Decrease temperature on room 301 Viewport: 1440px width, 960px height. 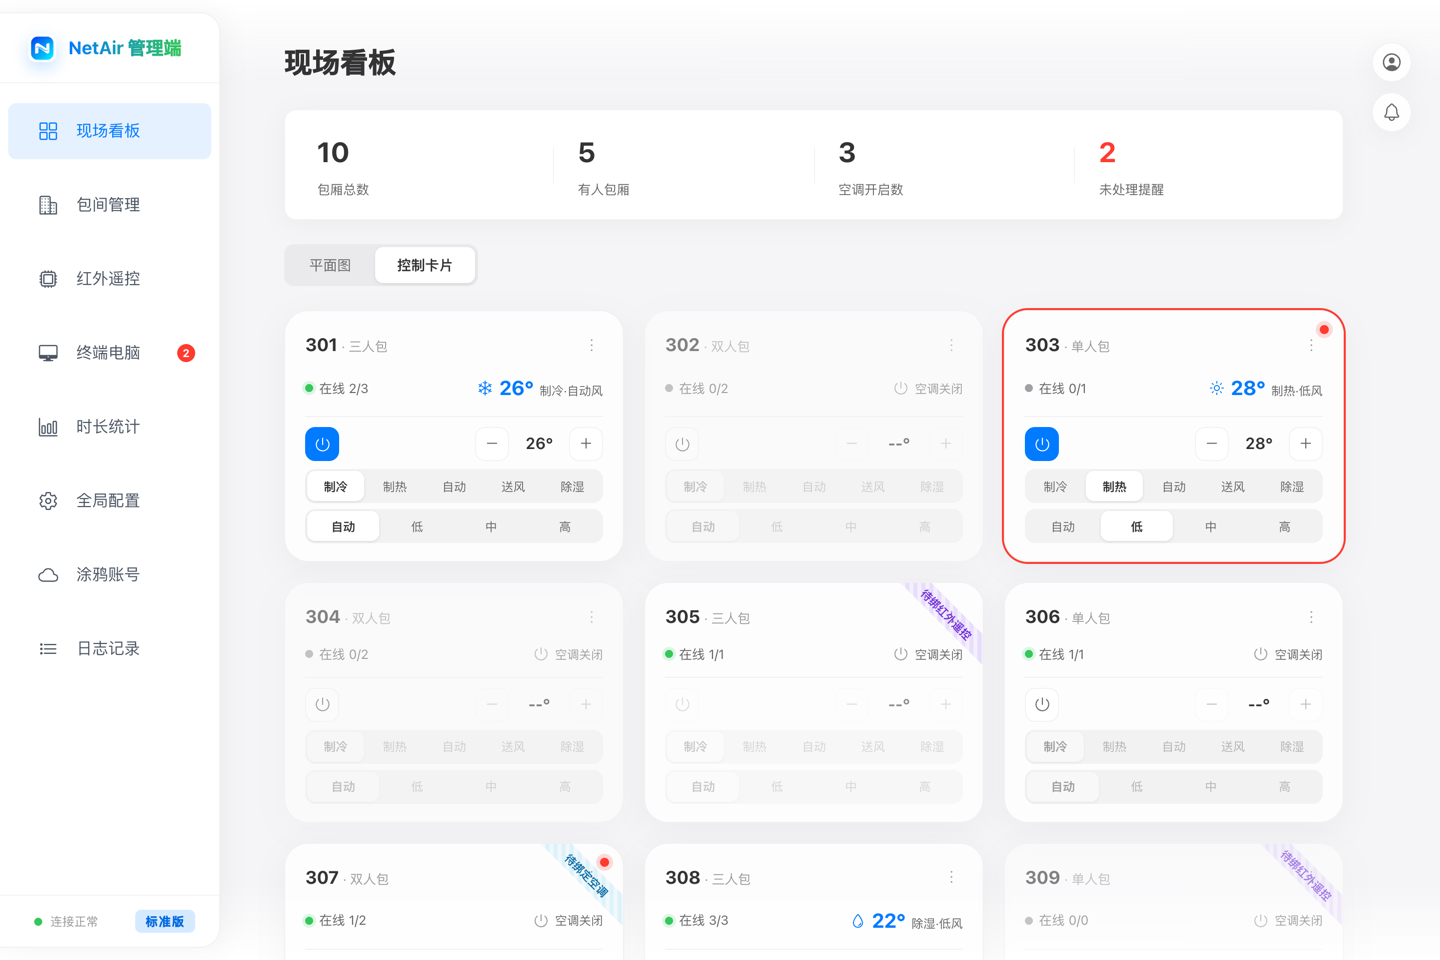tap(492, 444)
